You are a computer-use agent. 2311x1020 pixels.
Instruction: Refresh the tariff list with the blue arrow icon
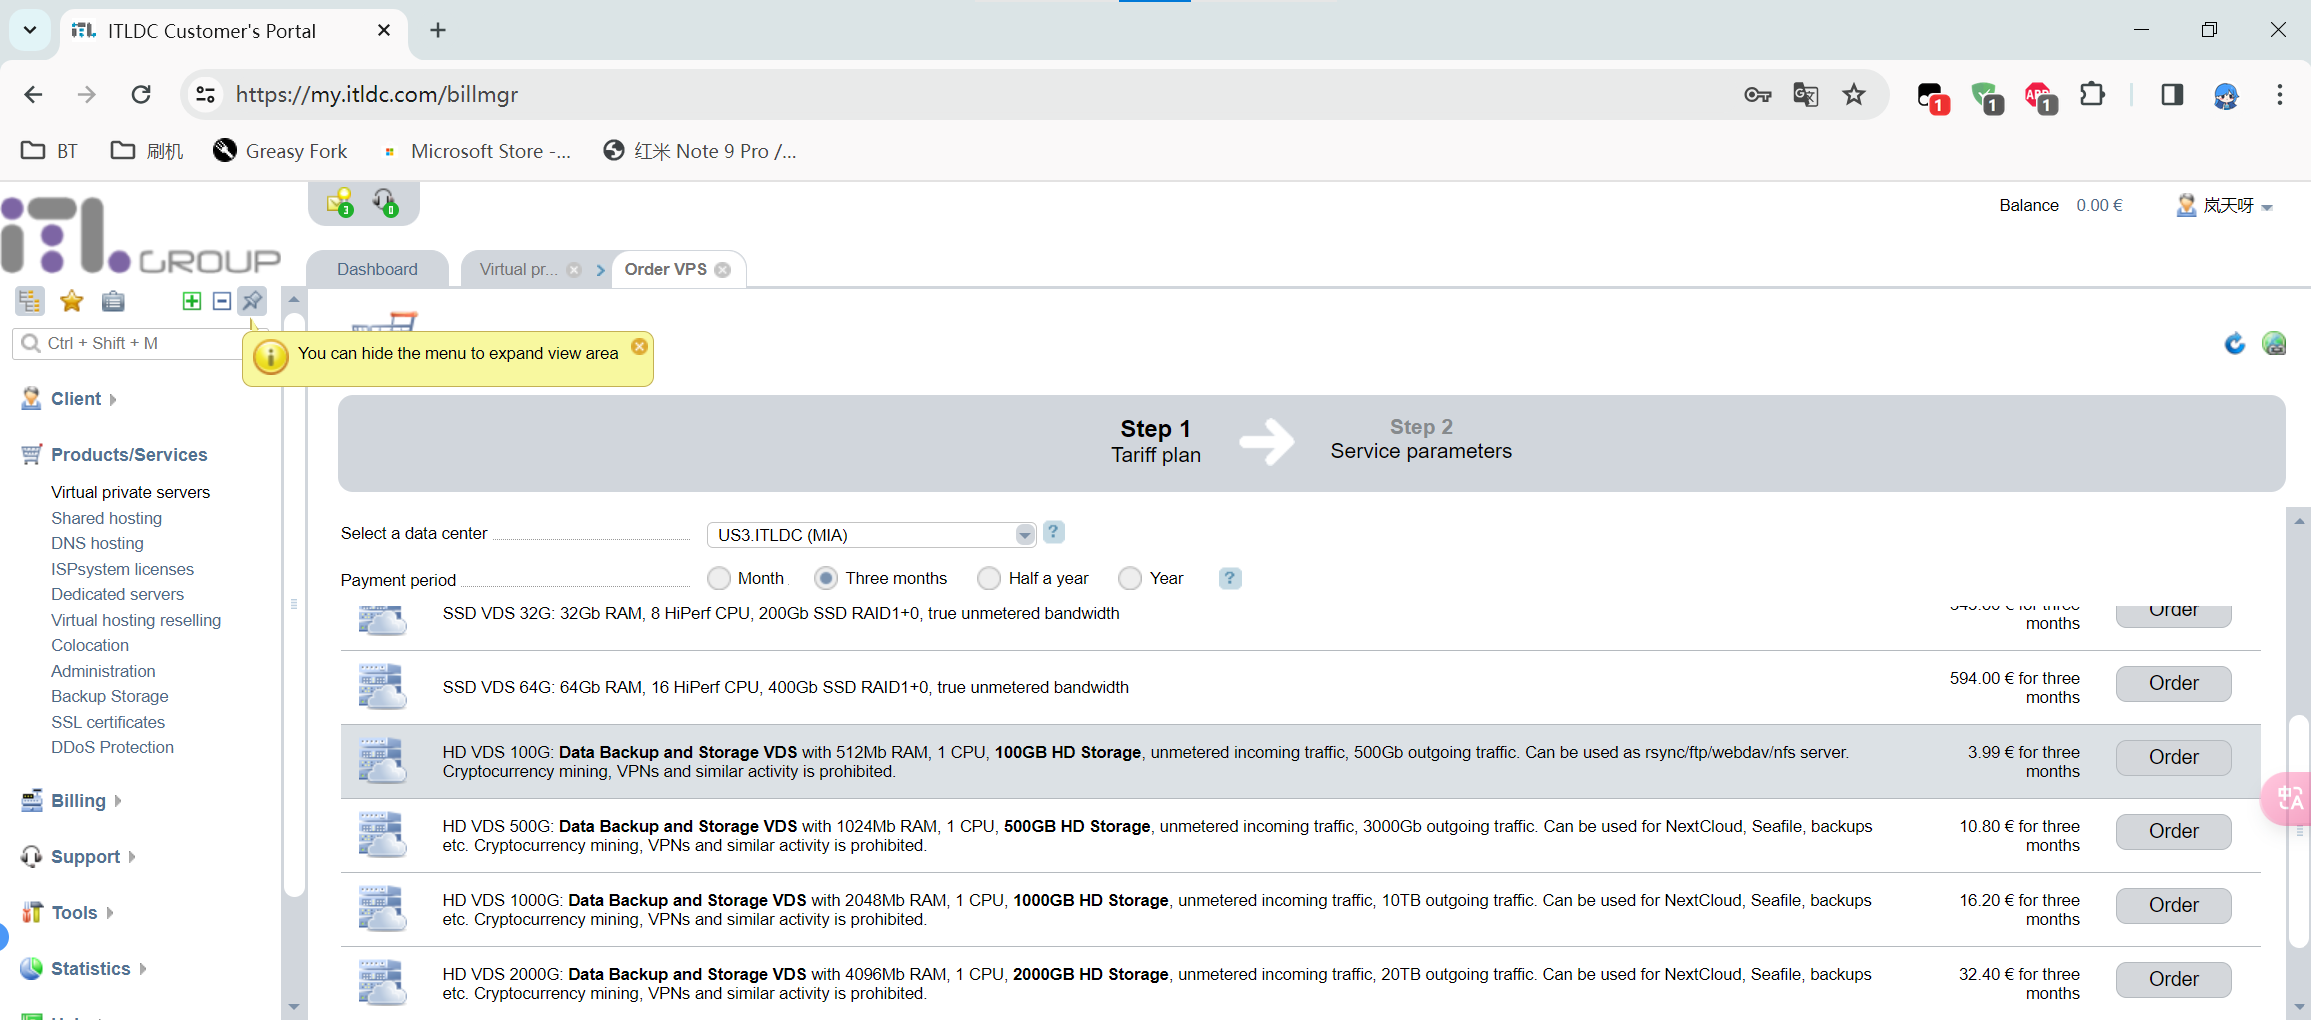tap(2234, 344)
